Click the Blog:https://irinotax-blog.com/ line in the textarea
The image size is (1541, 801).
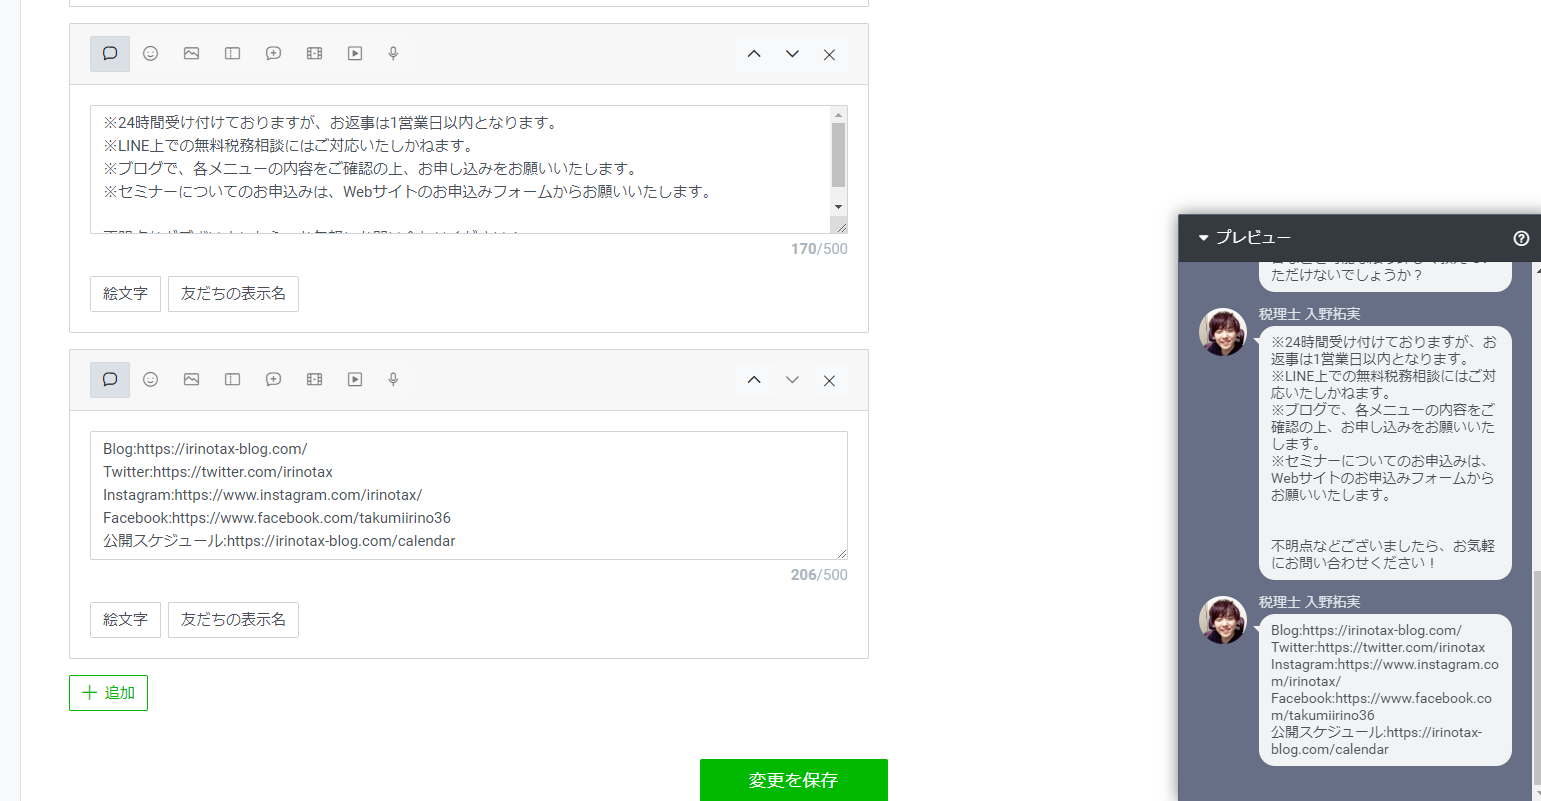(x=205, y=449)
